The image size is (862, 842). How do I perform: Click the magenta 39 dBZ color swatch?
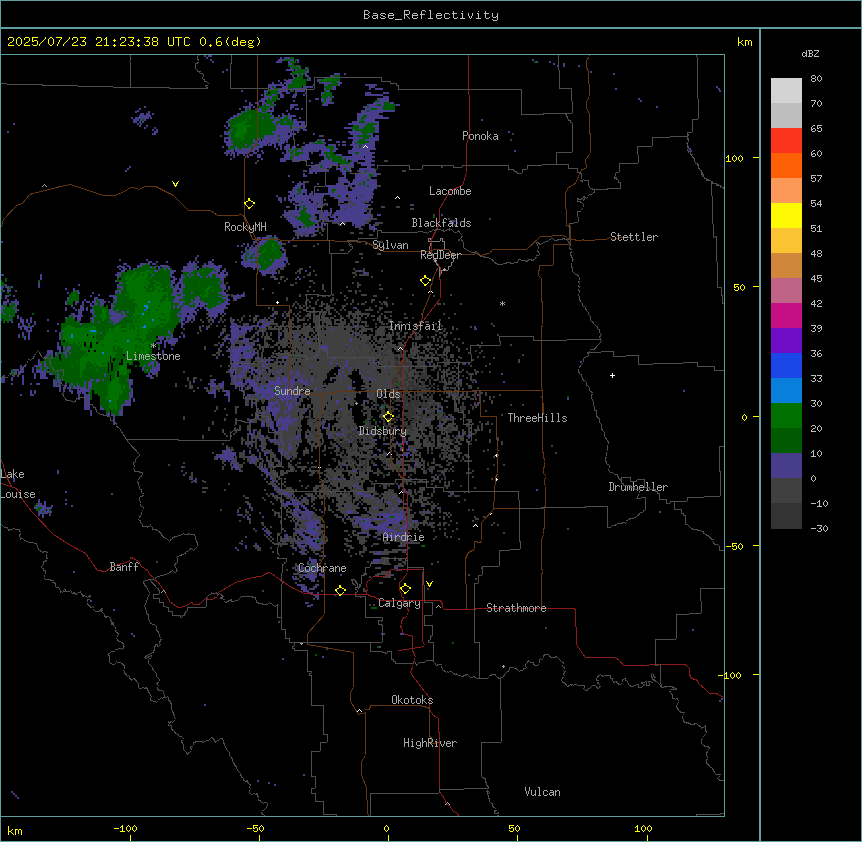pyautogui.click(x=786, y=315)
